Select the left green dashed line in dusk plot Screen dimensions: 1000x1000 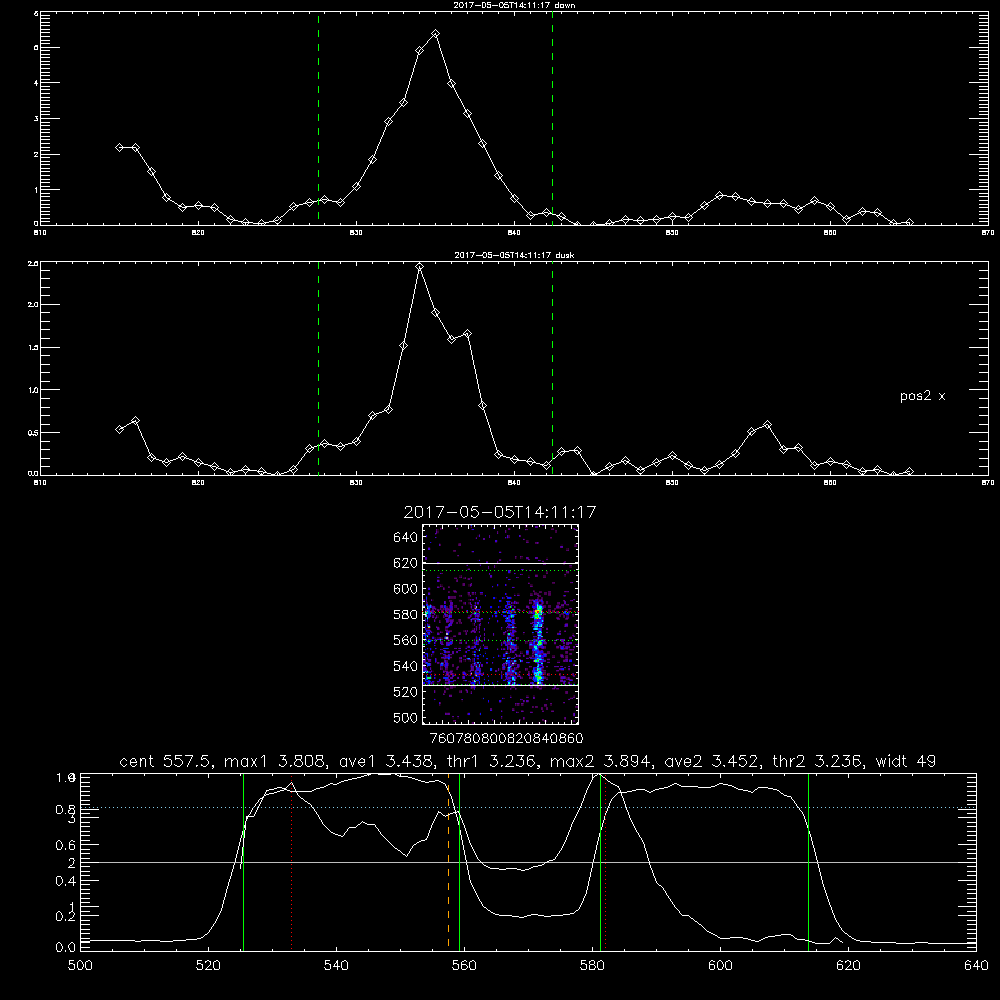pyautogui.click(x=318, y=368)
